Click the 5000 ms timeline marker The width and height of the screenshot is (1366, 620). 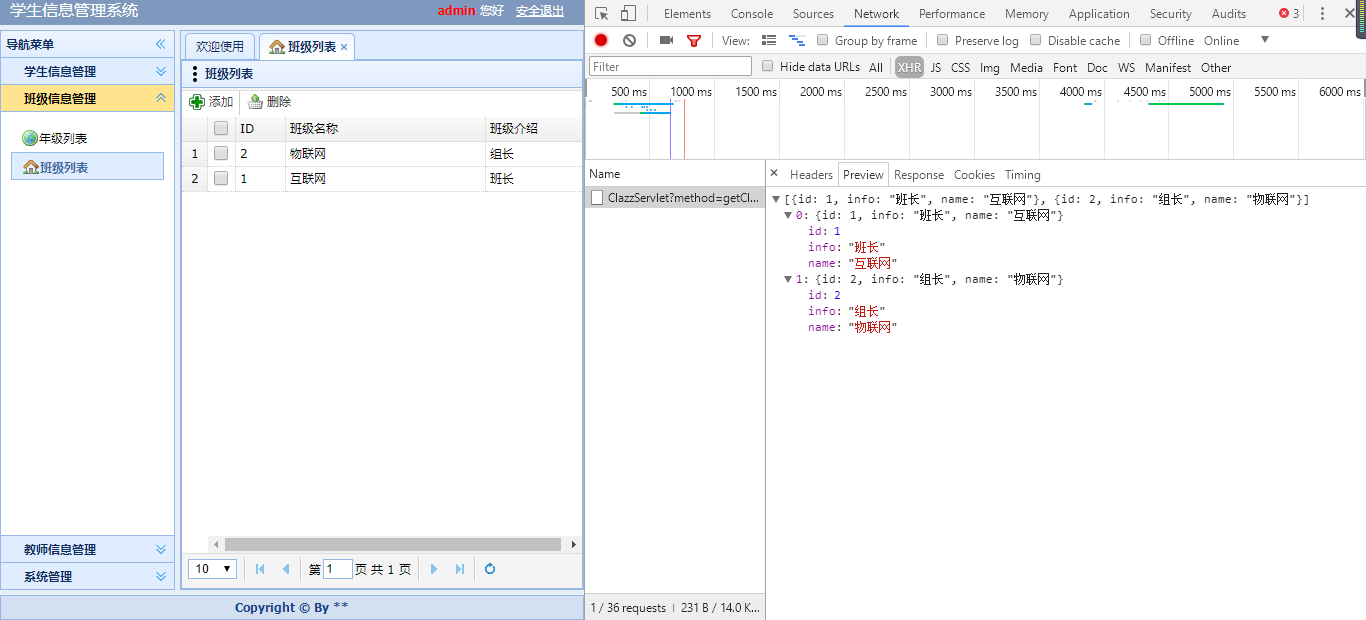pos(1209,91)
